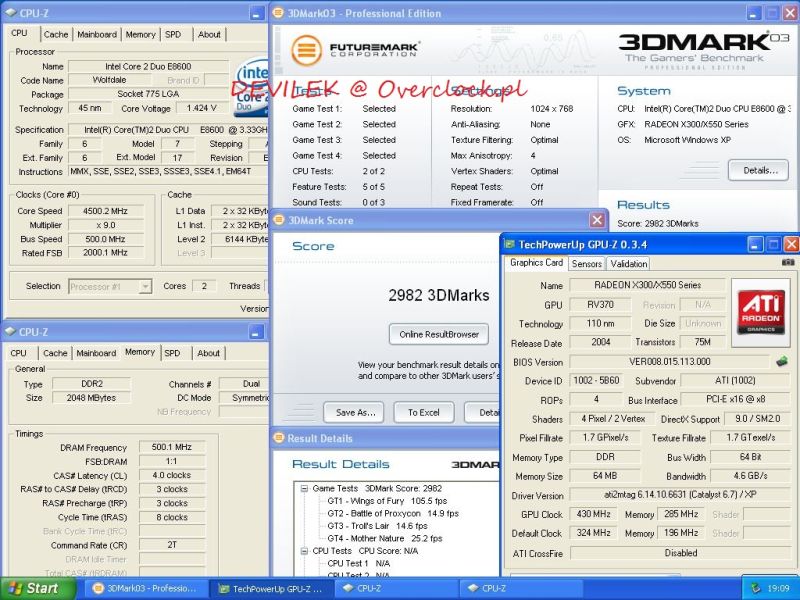Click the 3DMark03 title bar icon

coord(278,13)
